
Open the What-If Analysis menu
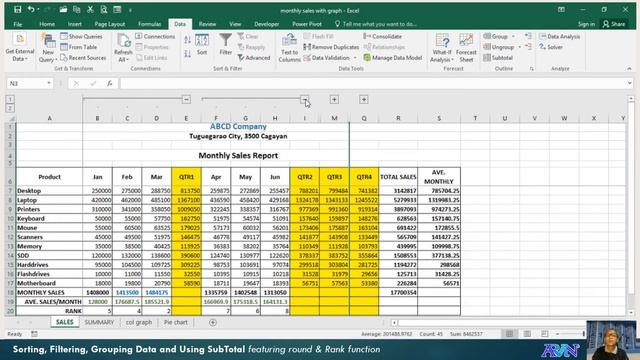(x=442, y=48)
